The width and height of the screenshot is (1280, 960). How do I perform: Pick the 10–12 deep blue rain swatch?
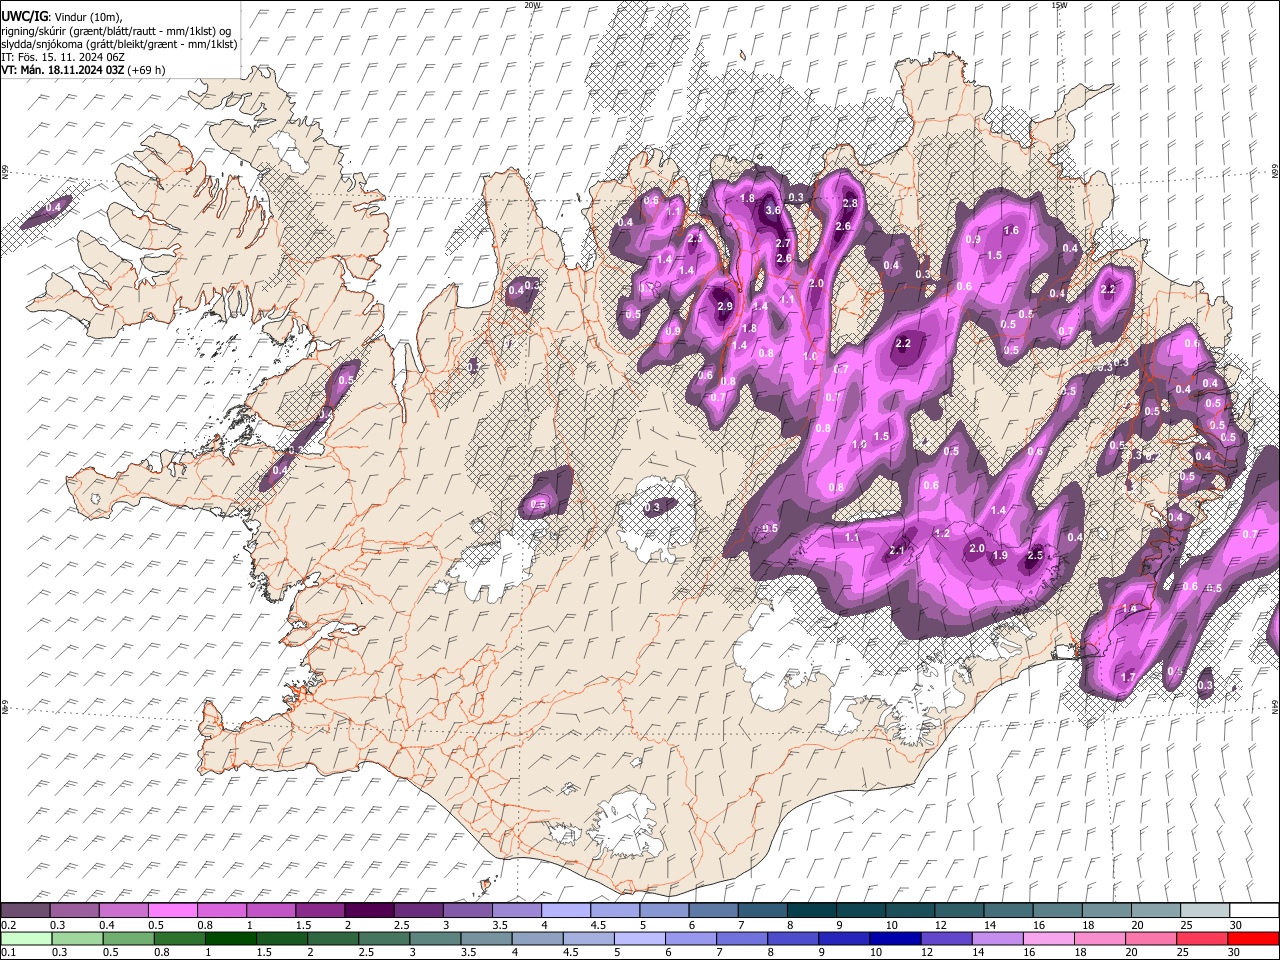(895, 938)
